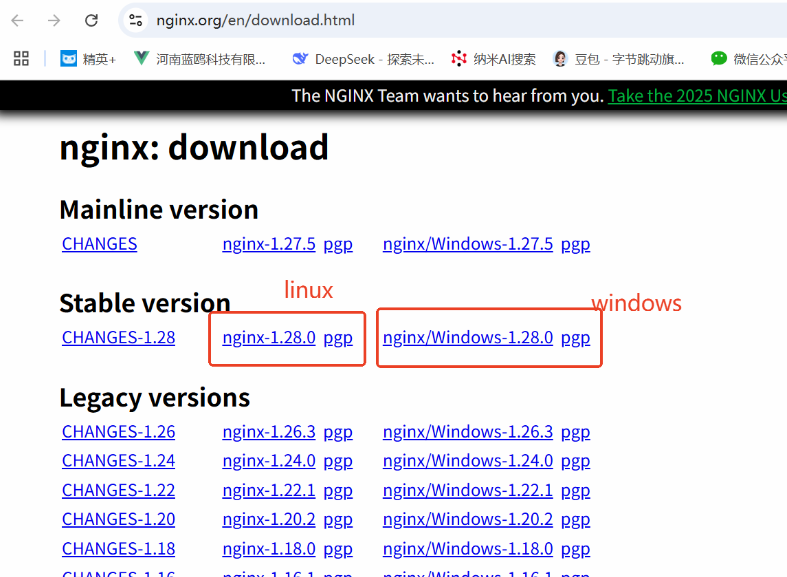Click the Legacy versions heading

(x=155, y=398)
